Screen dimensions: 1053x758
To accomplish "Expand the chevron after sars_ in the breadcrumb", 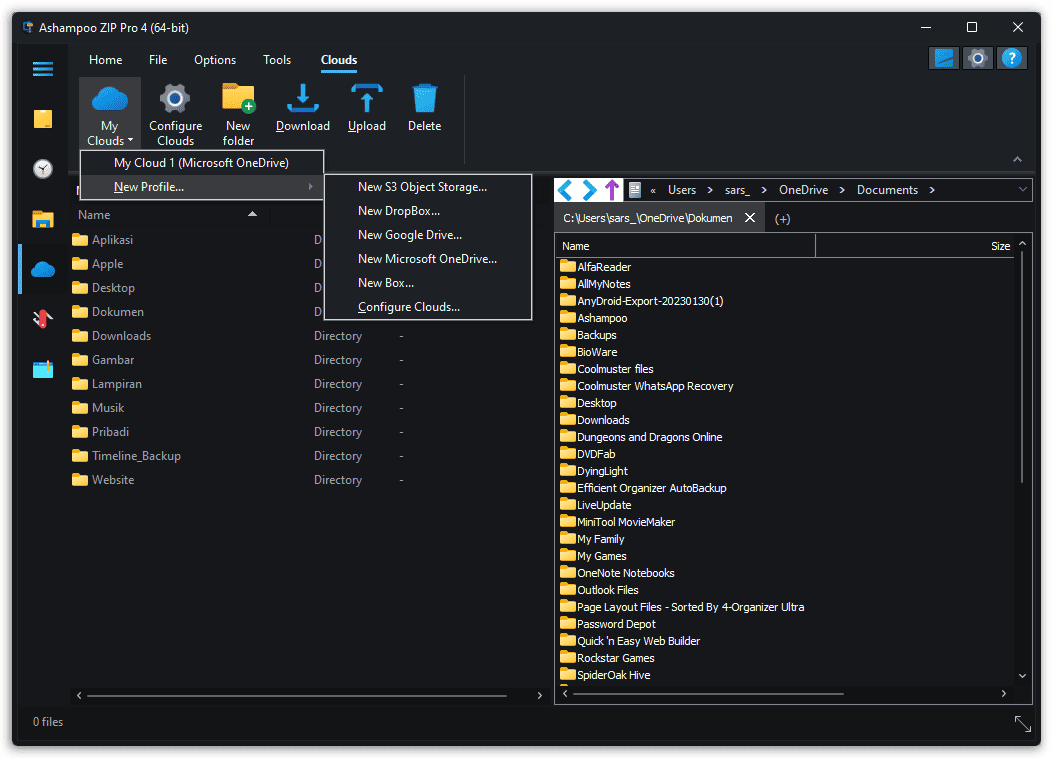I will pos(764,190).
